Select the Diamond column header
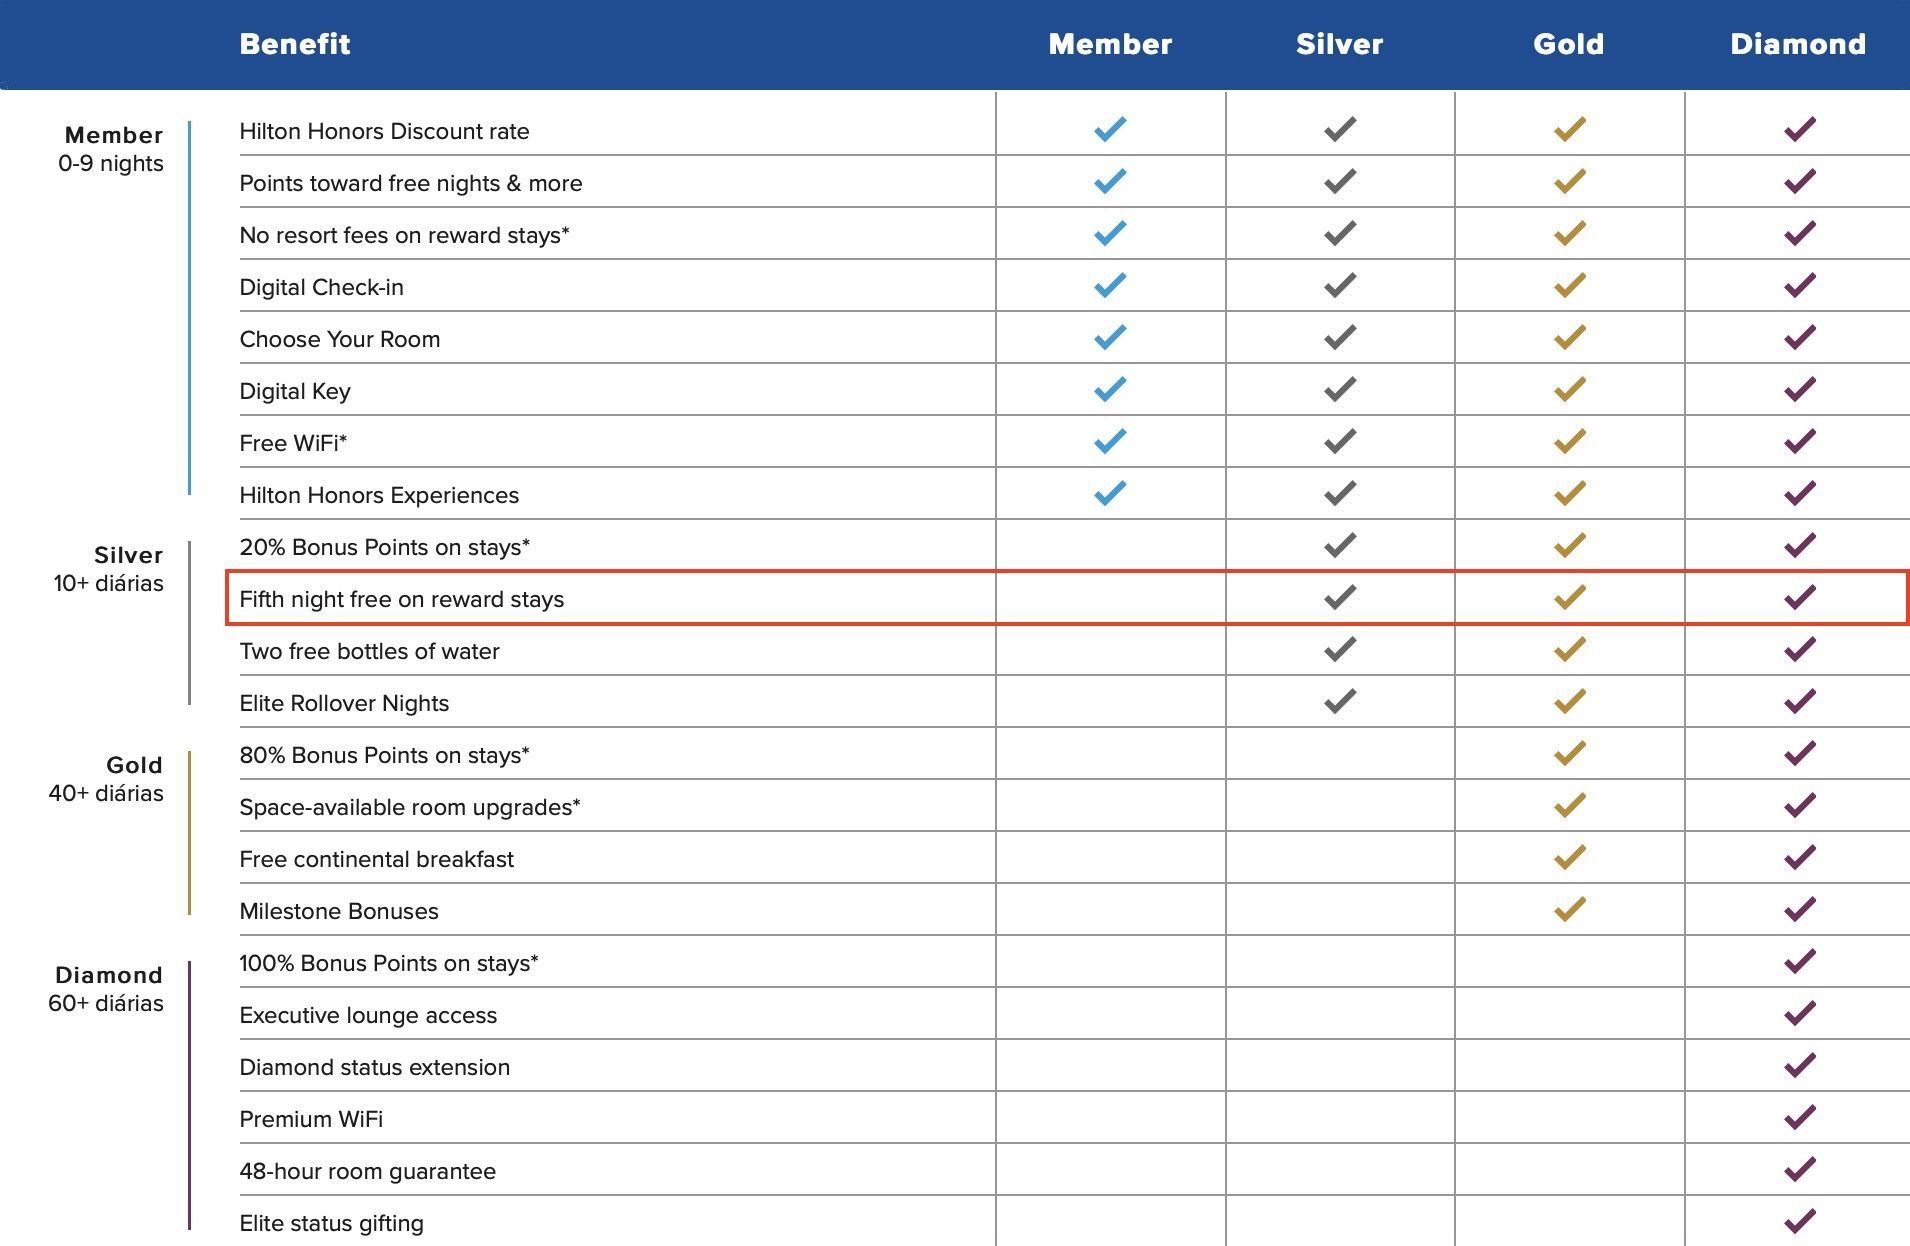This screenshot has width=1910, height=1246. (1798, 44)
